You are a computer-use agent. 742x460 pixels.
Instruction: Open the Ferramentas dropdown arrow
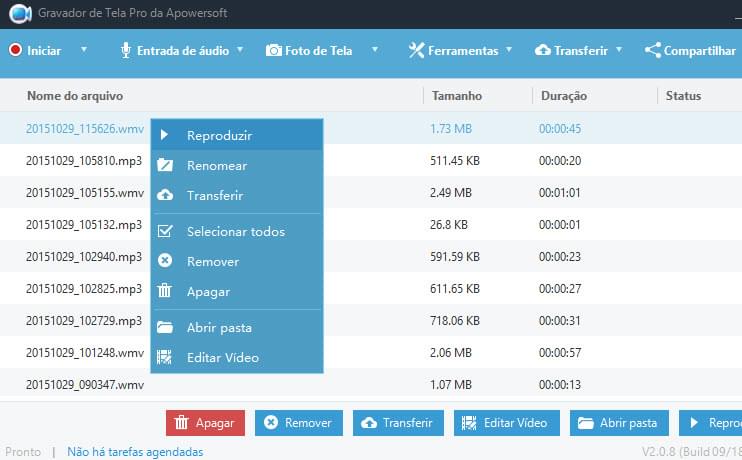pyautogui.click(x=509, y=50)
